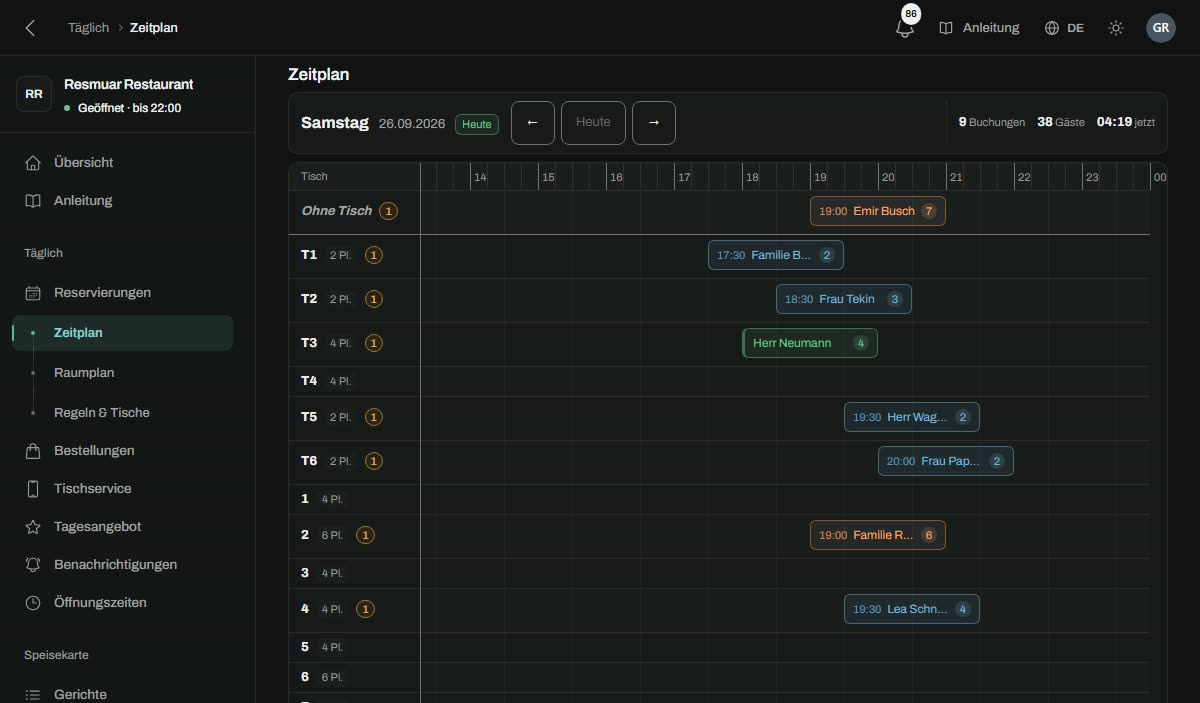The image size is (1200, 703).
Task: Click the booking count badge on T5
Action: 374,417
